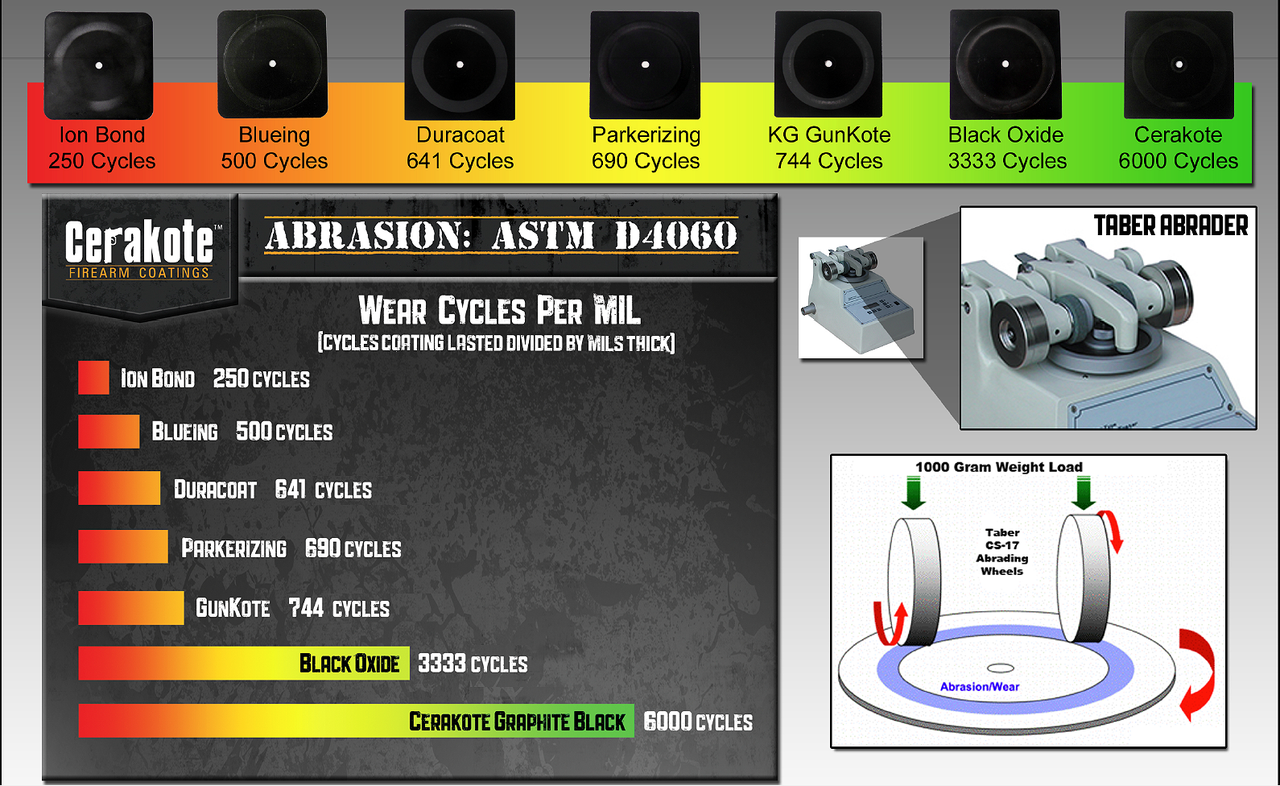1280x786 pixels.
Task: Click "Blueing" name under its sample thumbnail
Action: tap(274, 135)
